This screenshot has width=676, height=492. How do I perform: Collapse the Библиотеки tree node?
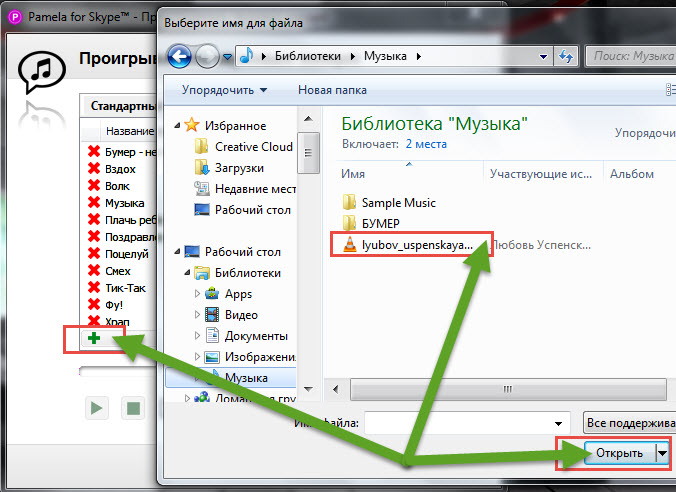click(x=187, y=273)
